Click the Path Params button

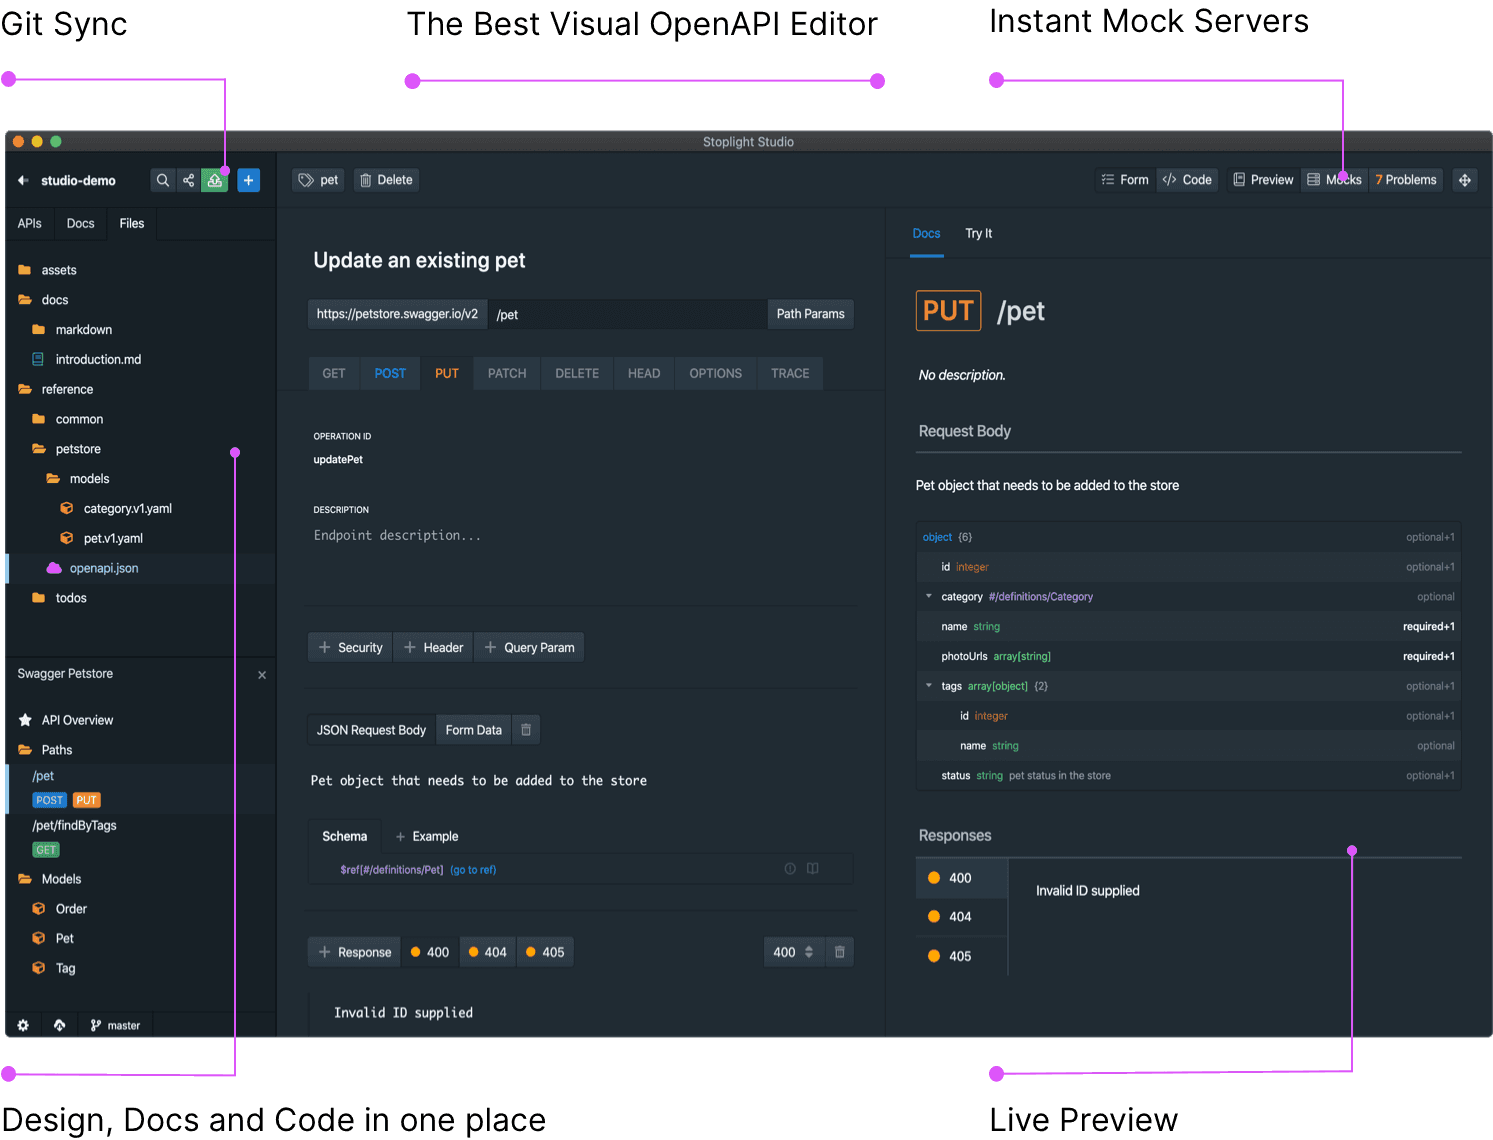pyautogui.click(x=810, y=314)
